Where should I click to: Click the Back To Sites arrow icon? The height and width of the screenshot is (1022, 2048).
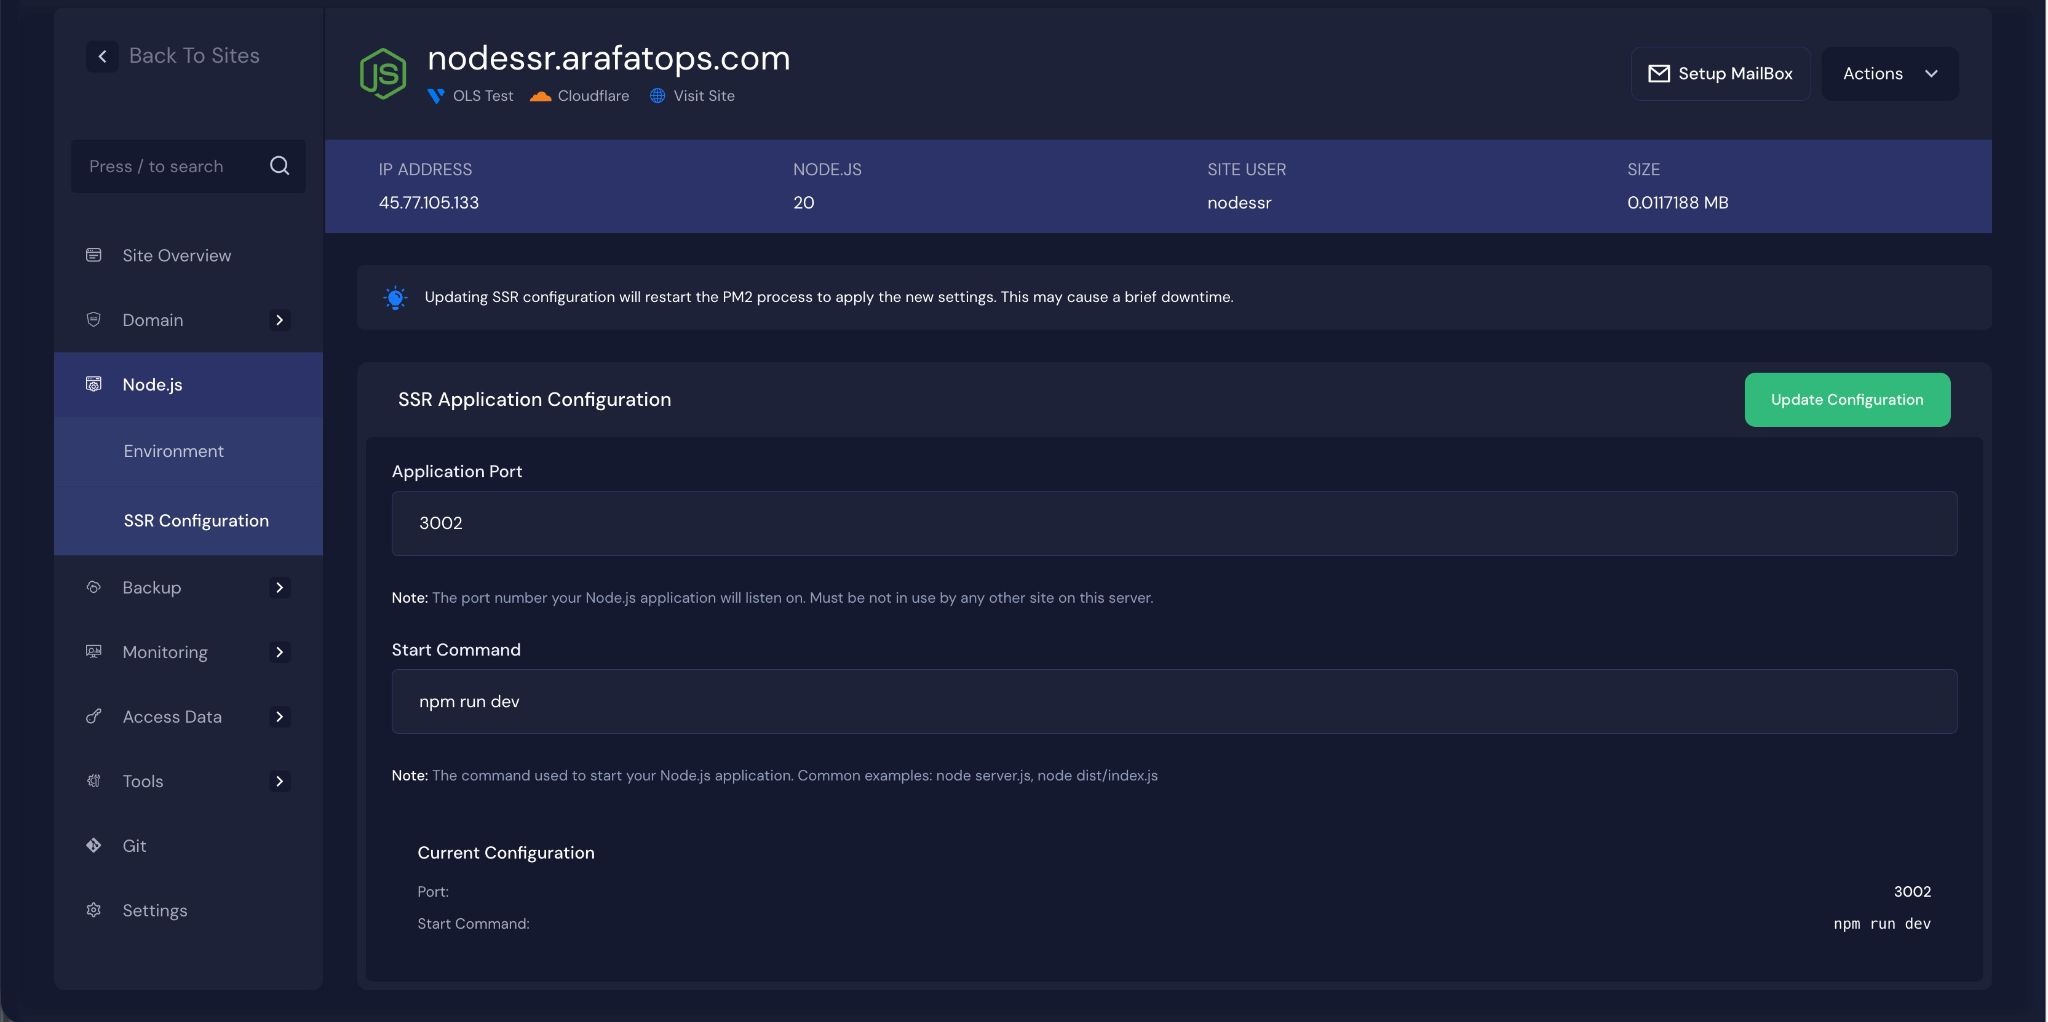[x=102, y=57]
